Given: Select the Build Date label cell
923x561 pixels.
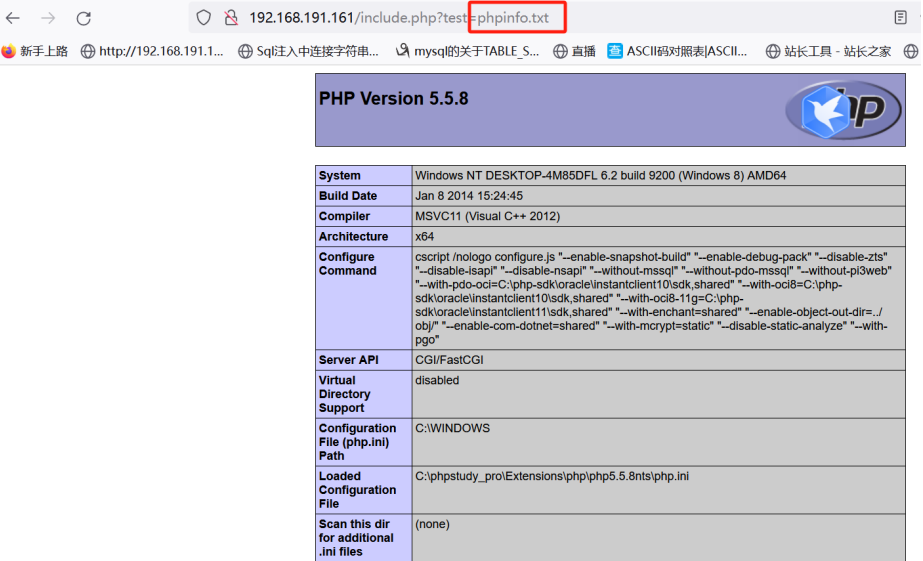Looking at the screenshot, I should click(364, 195).
